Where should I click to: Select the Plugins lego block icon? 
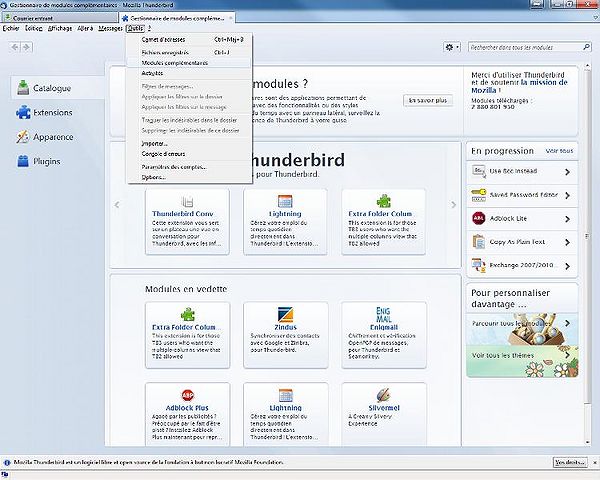pos(23,161)
